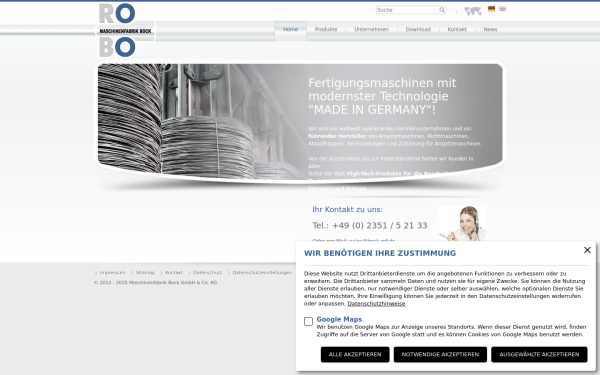Click the Alle Akzeptieren button

355,355
